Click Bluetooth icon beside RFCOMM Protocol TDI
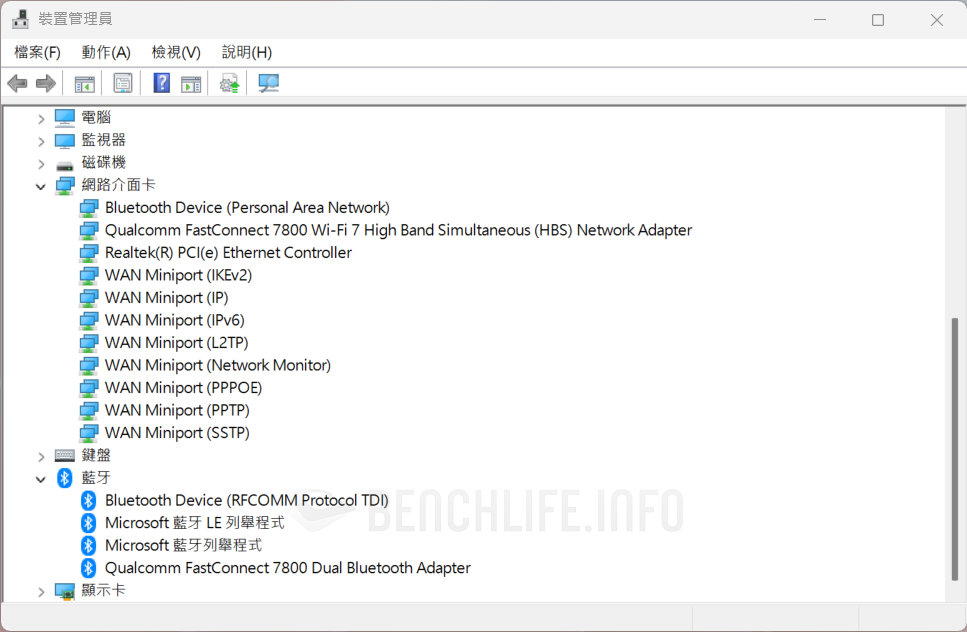Image resolution: width=967 pixels, height=632 pixels. click(88, 501)
